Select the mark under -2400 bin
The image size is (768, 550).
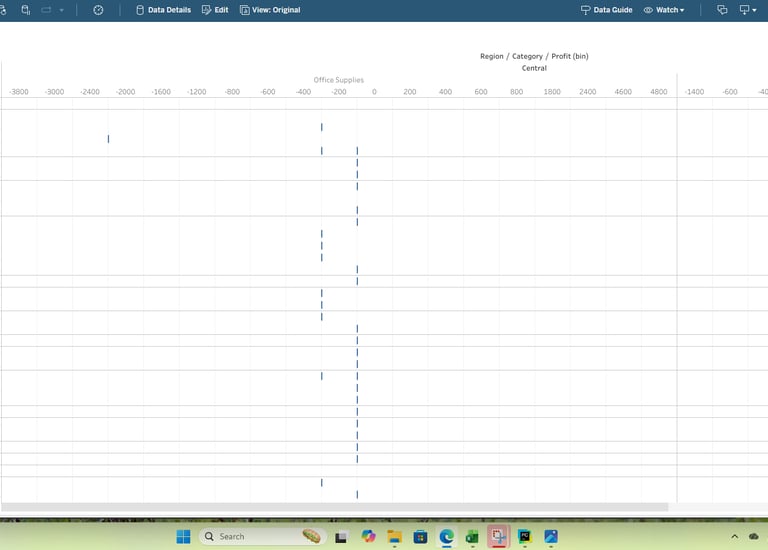coord(108,139)
